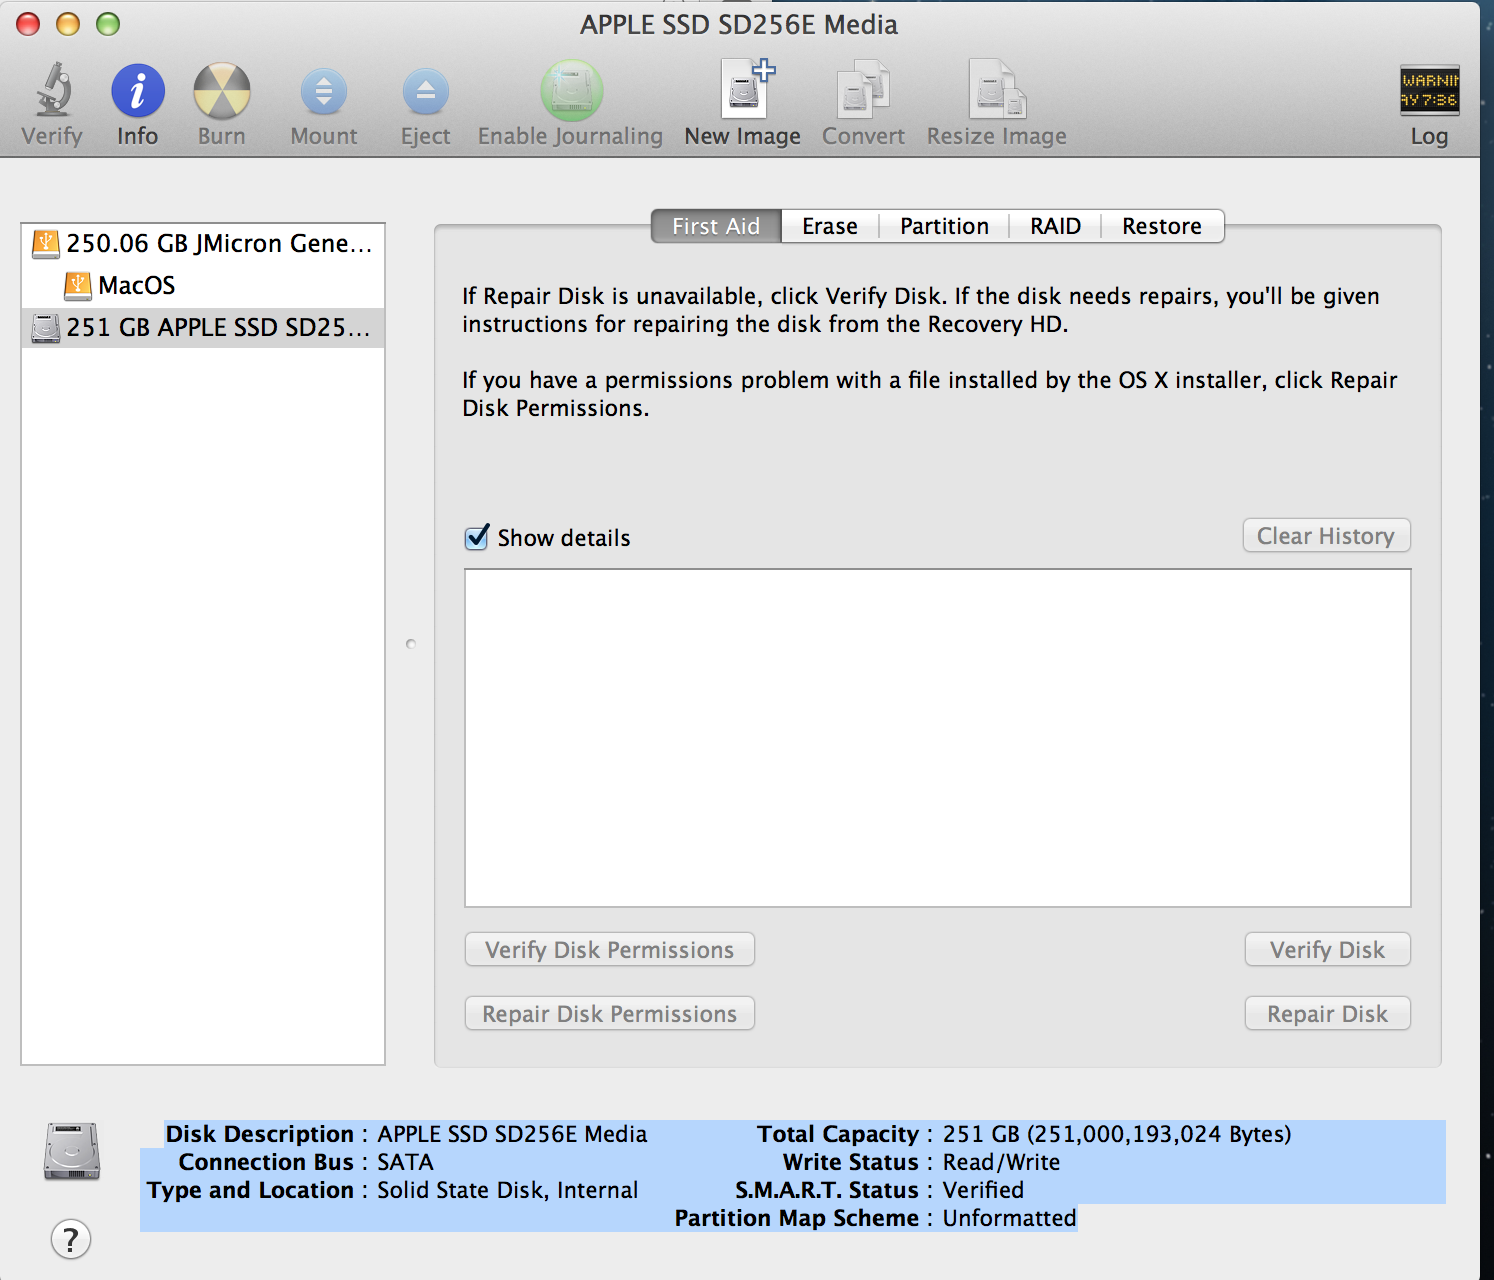The height and width of the screenshot is (1280, 1494).
Task: Uncheck the Show details checkbox
Action: point(478,537)
